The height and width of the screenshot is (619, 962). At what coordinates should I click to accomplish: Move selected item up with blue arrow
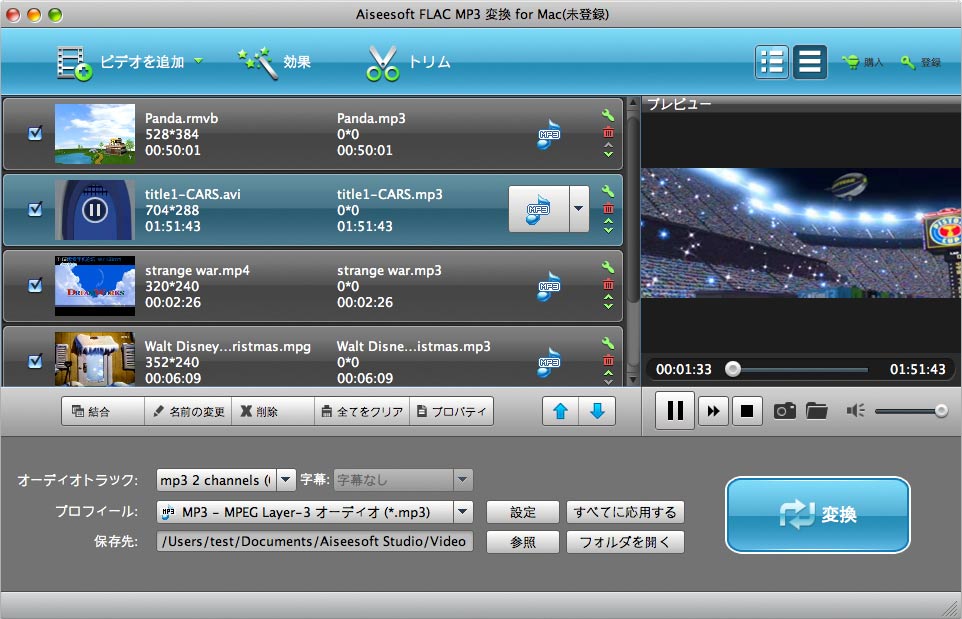[x=560, y=411]
